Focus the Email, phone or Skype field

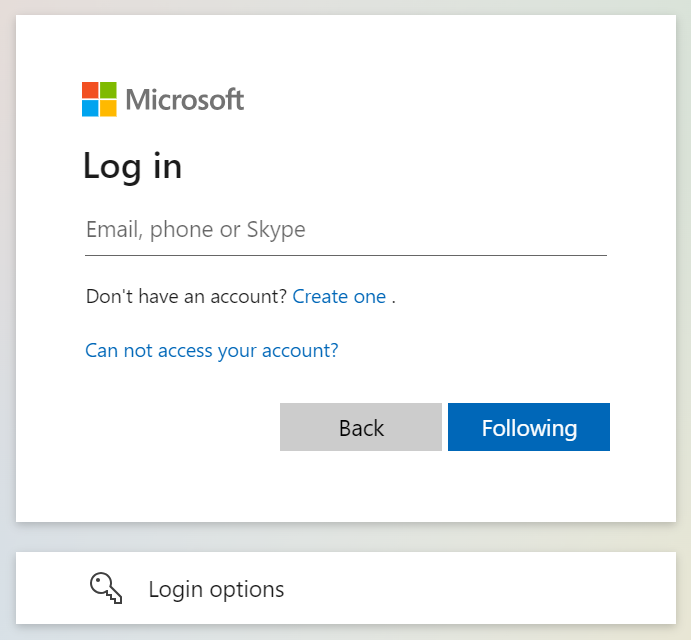point(345,230)
